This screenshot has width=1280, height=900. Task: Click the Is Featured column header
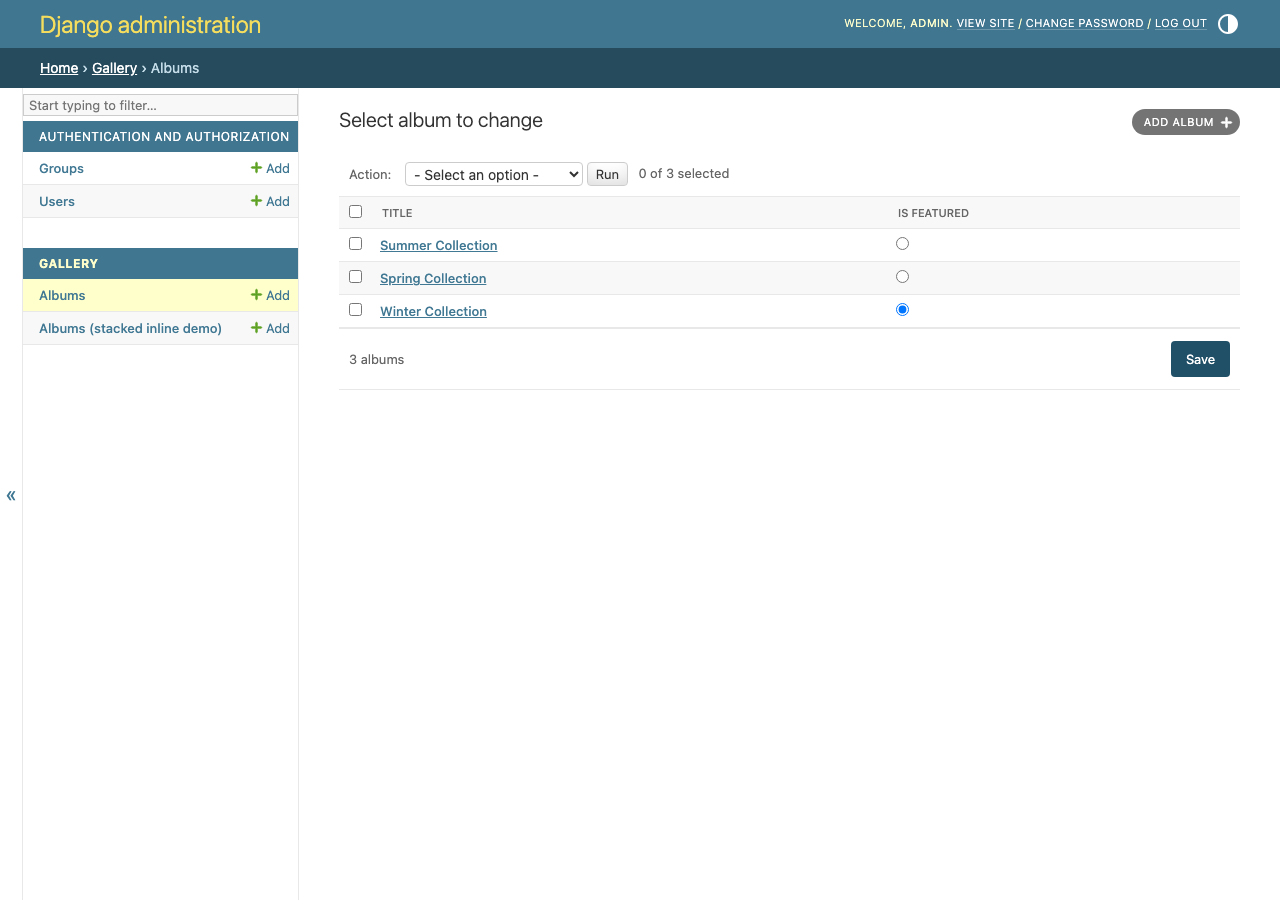[933, 213]
